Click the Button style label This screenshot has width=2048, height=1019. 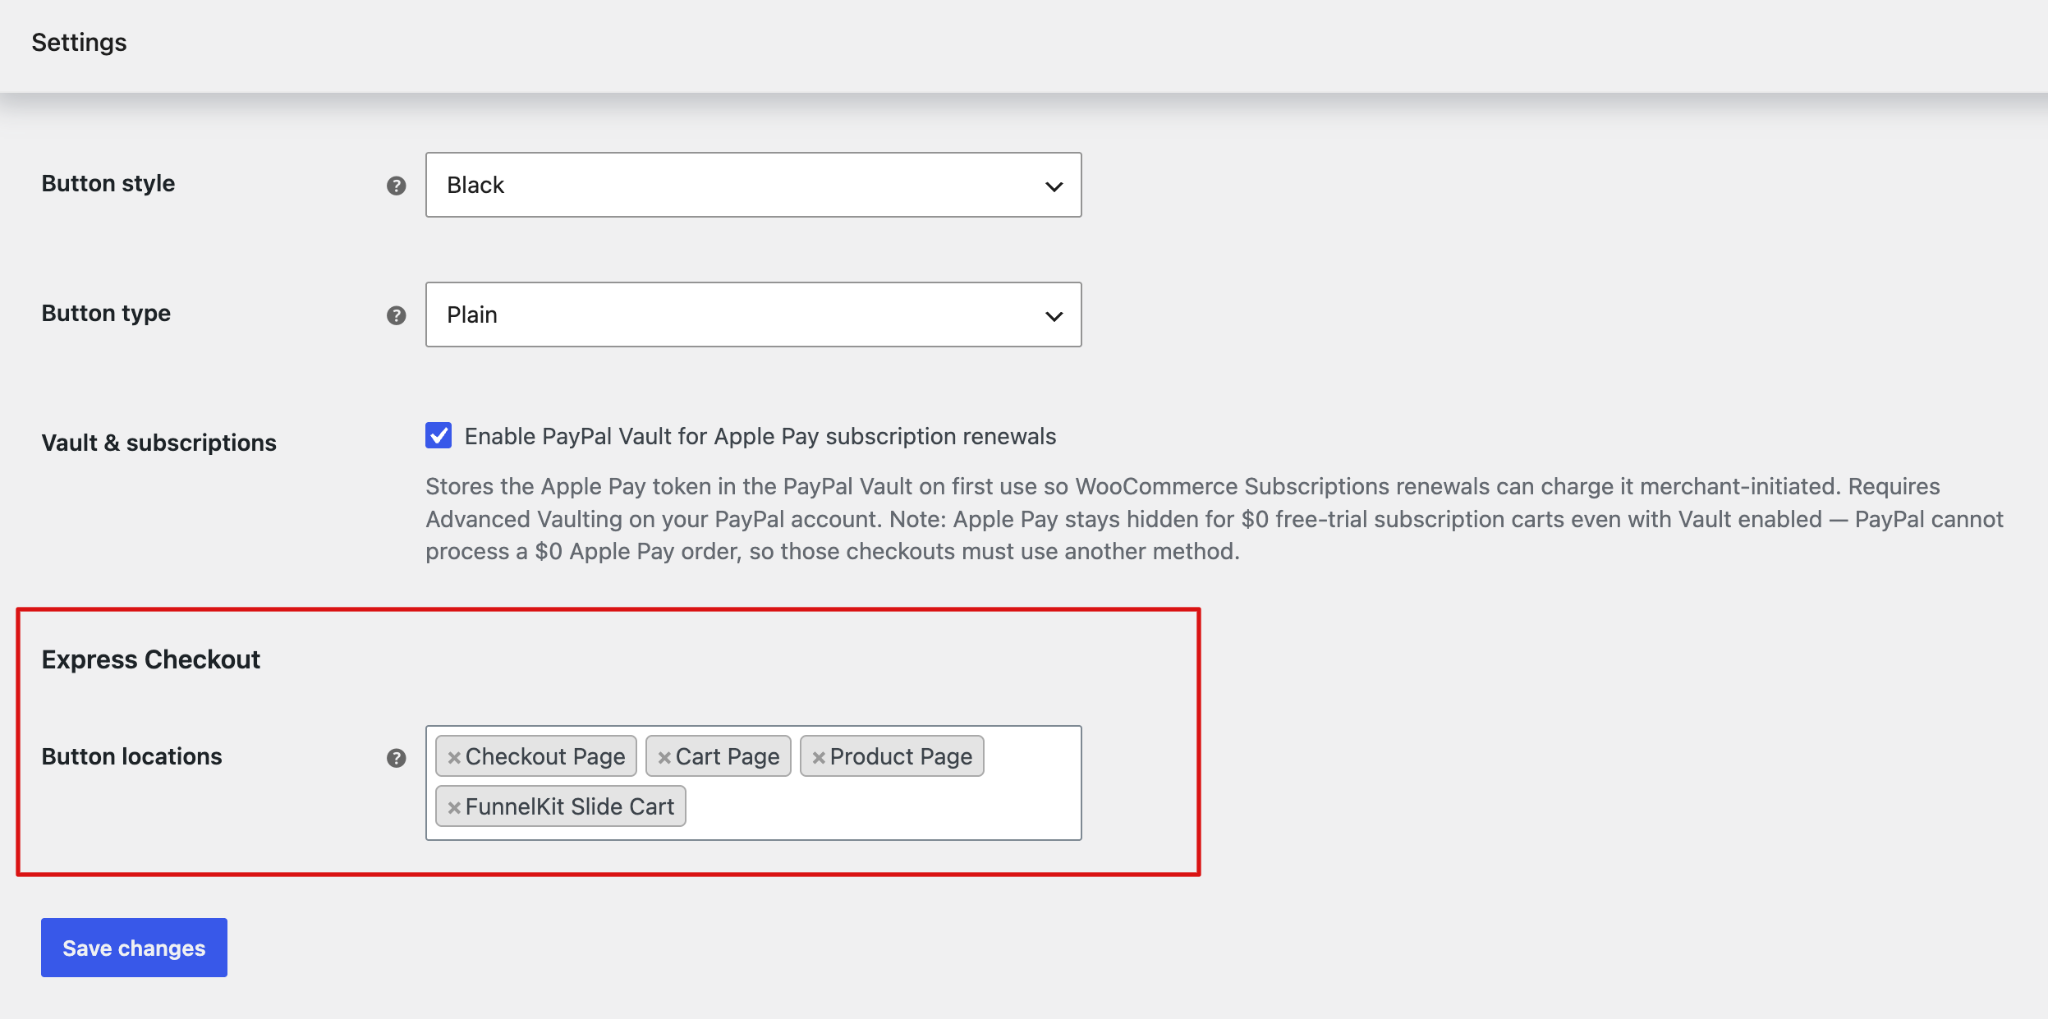[108, 184]
